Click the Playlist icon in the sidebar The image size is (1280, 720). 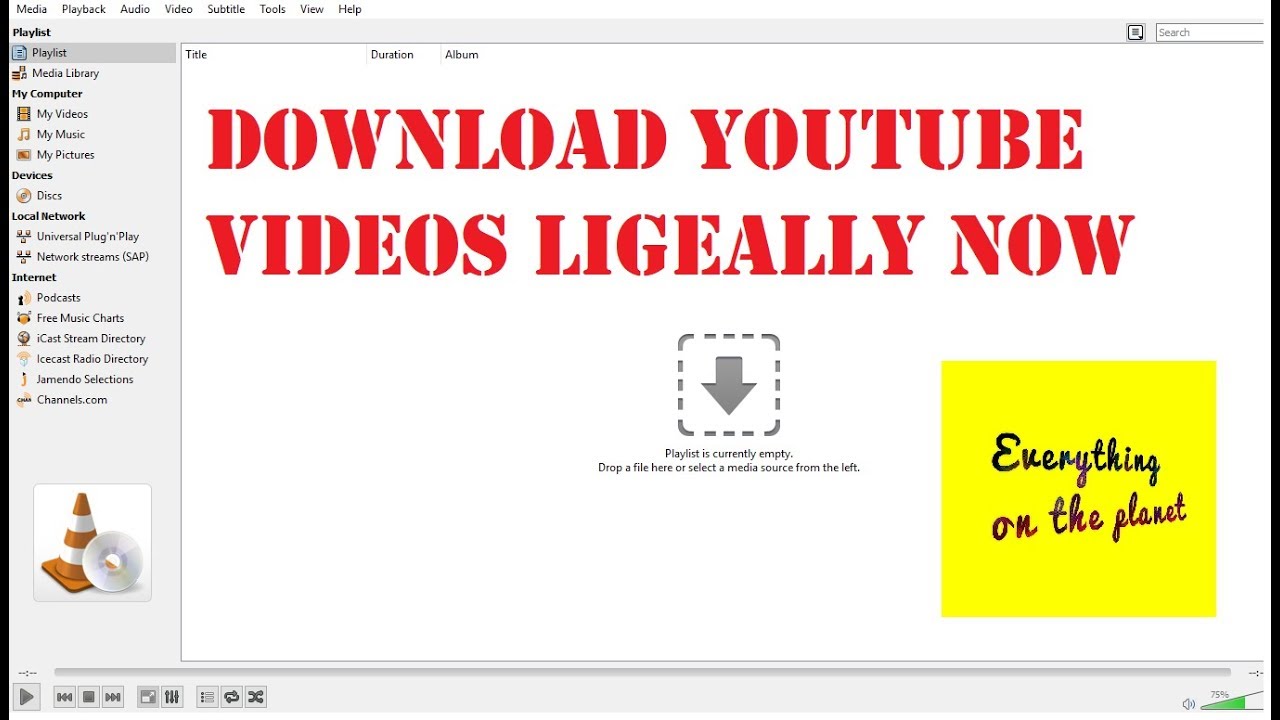(19, 53)
